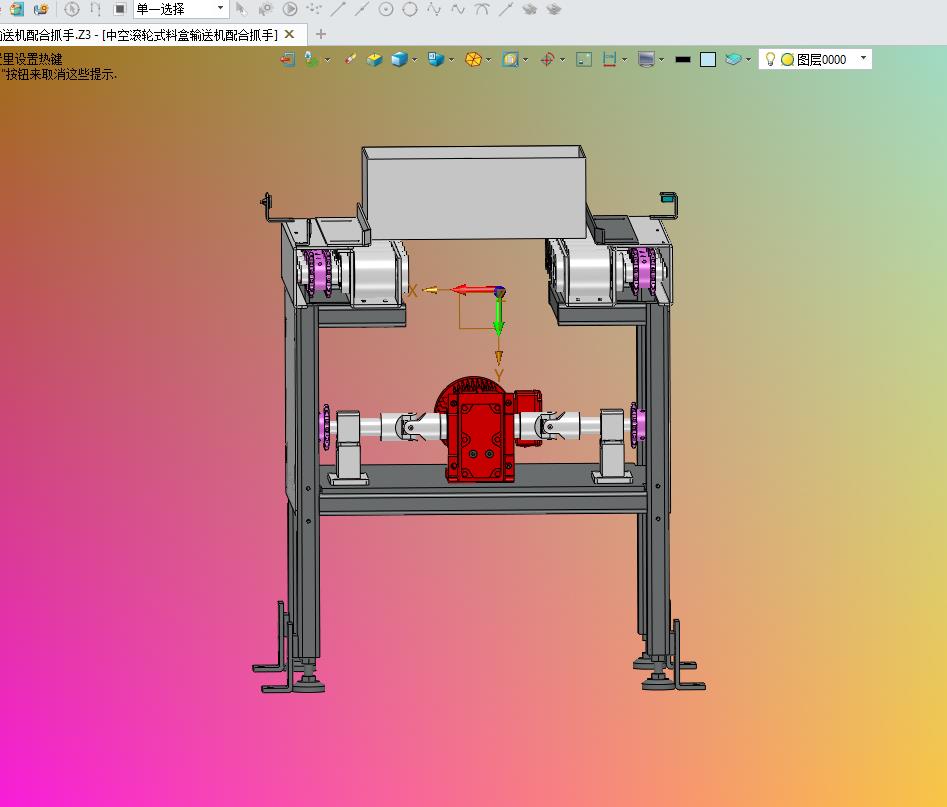Viewport: 947px width, 807px height.
Task: Click the black line color swatch
Action: [683, 59]
